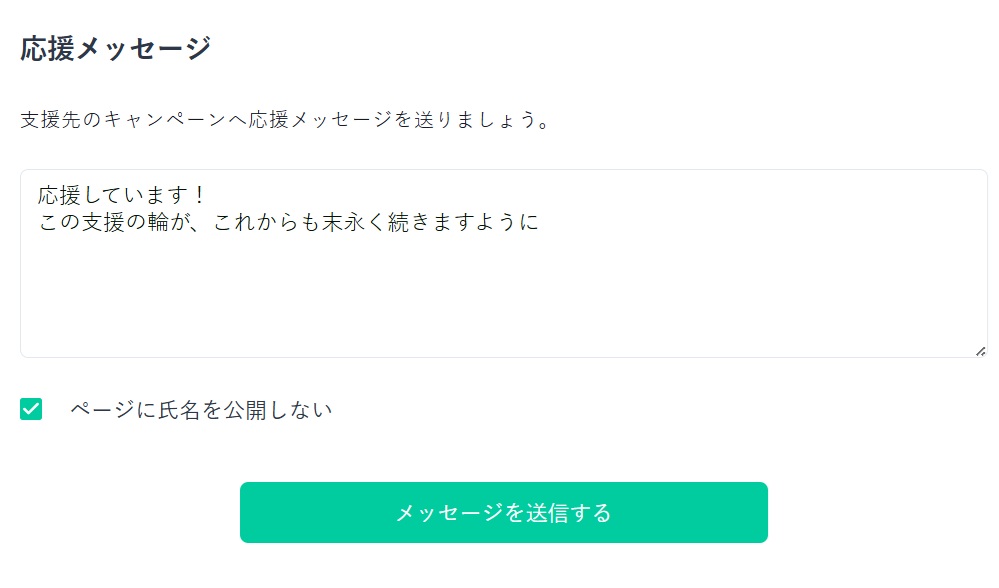The height and width of the screenshot is (588, 999).
Task: Click the 公開しない part of the checkbox label
Action: click(278, 410)
